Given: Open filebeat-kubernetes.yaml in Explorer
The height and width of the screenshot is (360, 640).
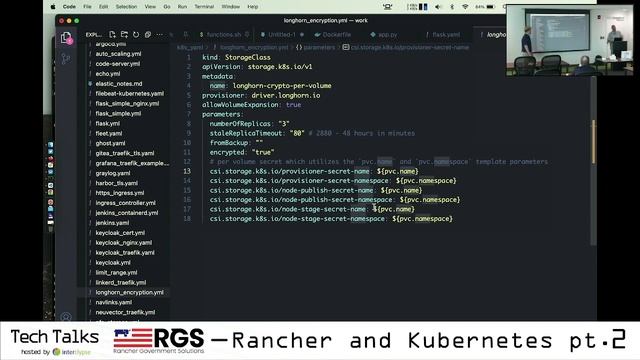Looking at the screenshot, I should tap(129, 93).
